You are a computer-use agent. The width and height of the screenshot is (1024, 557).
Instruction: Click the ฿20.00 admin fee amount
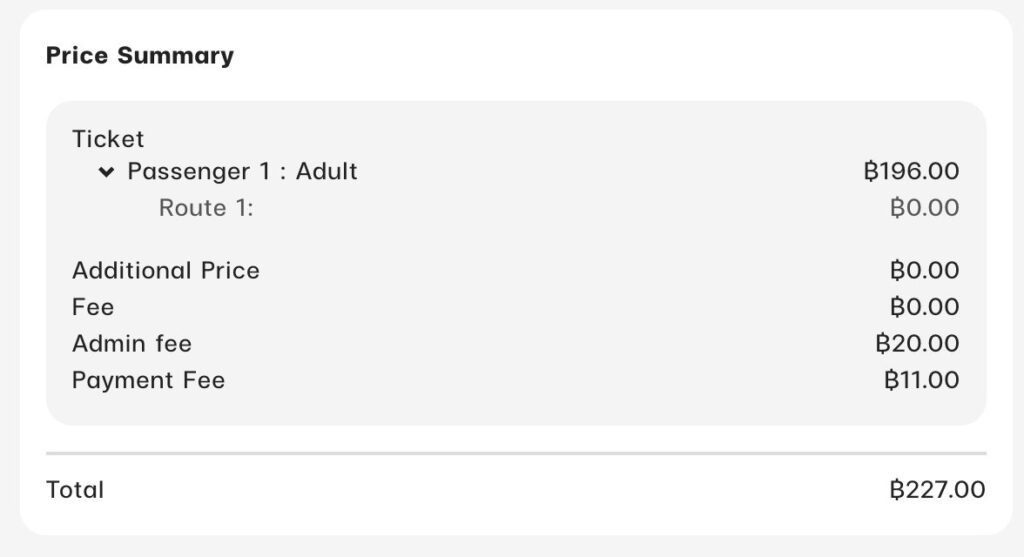(917, 344)
